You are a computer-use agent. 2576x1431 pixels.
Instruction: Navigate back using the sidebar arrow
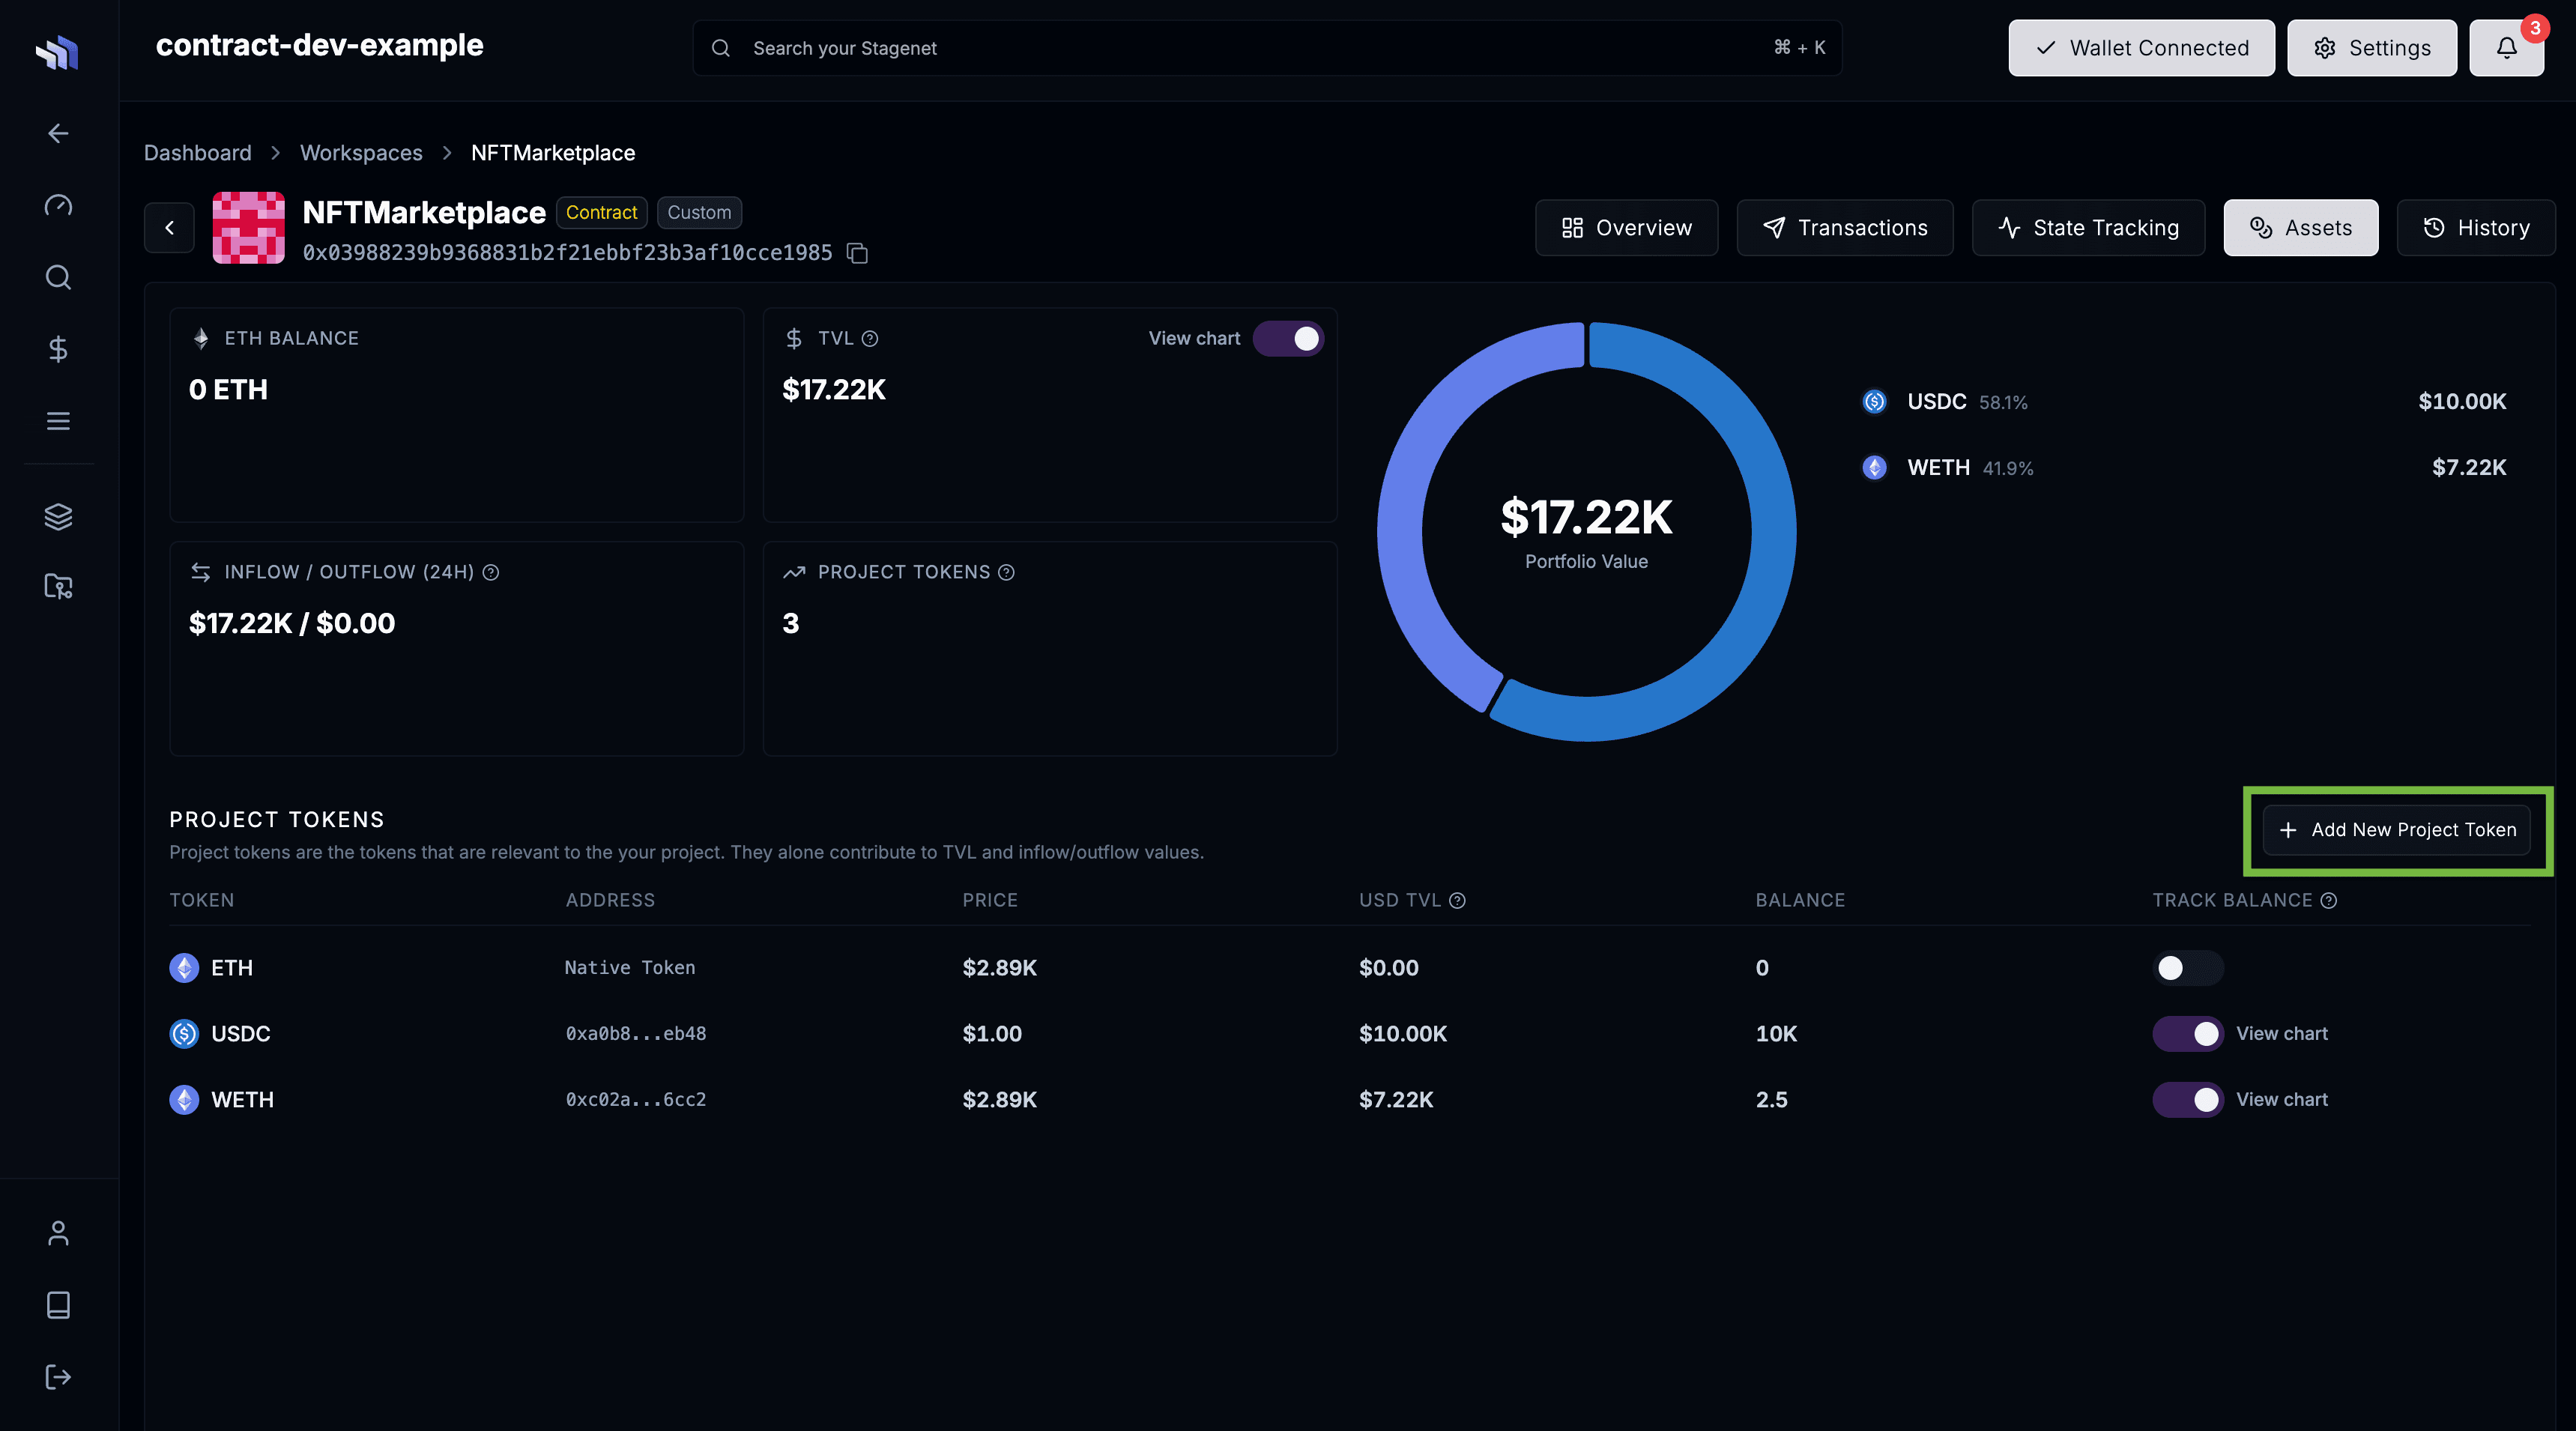(57, 133)
